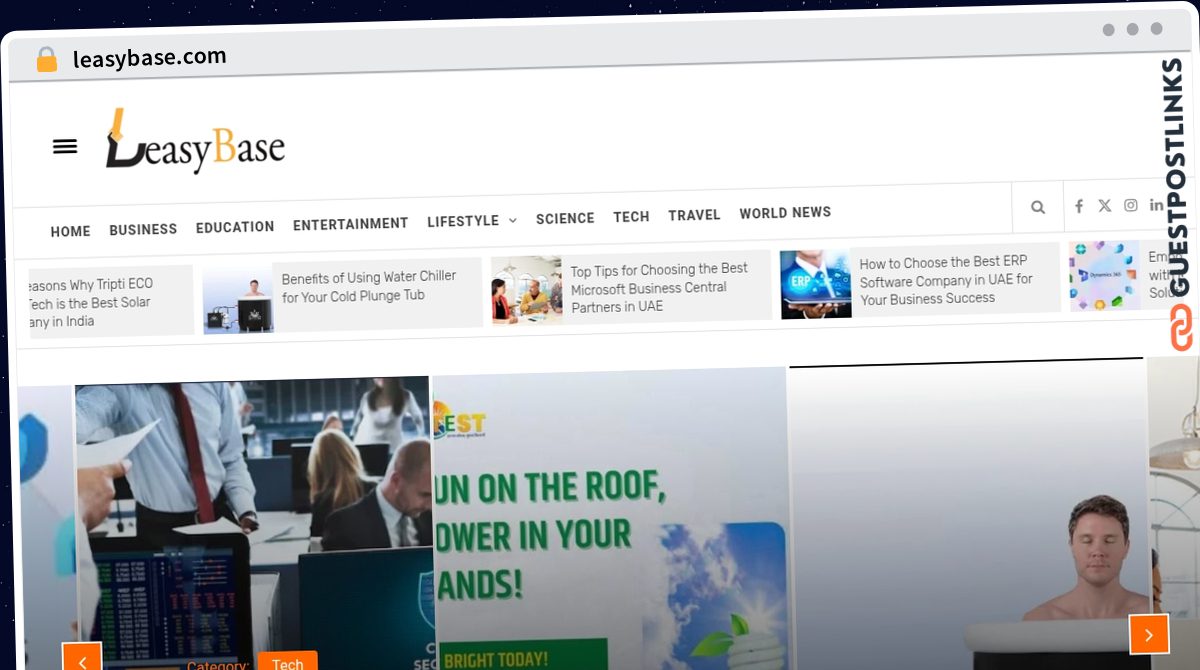This screenshot has width=1200, height=670.
Task: Open Tripti ECO Tech solar article link
Action: pos(90,303)
